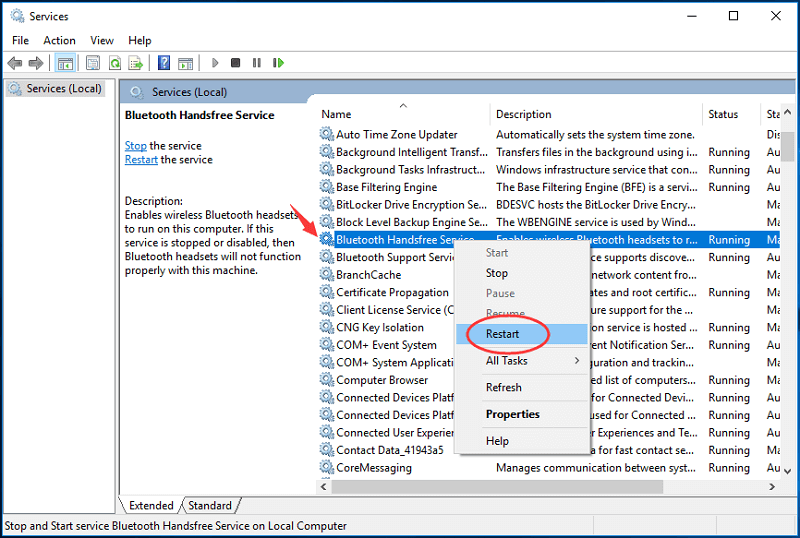
Task: Click the Back arrow toolbar icon
Action: tap(15, 63)
